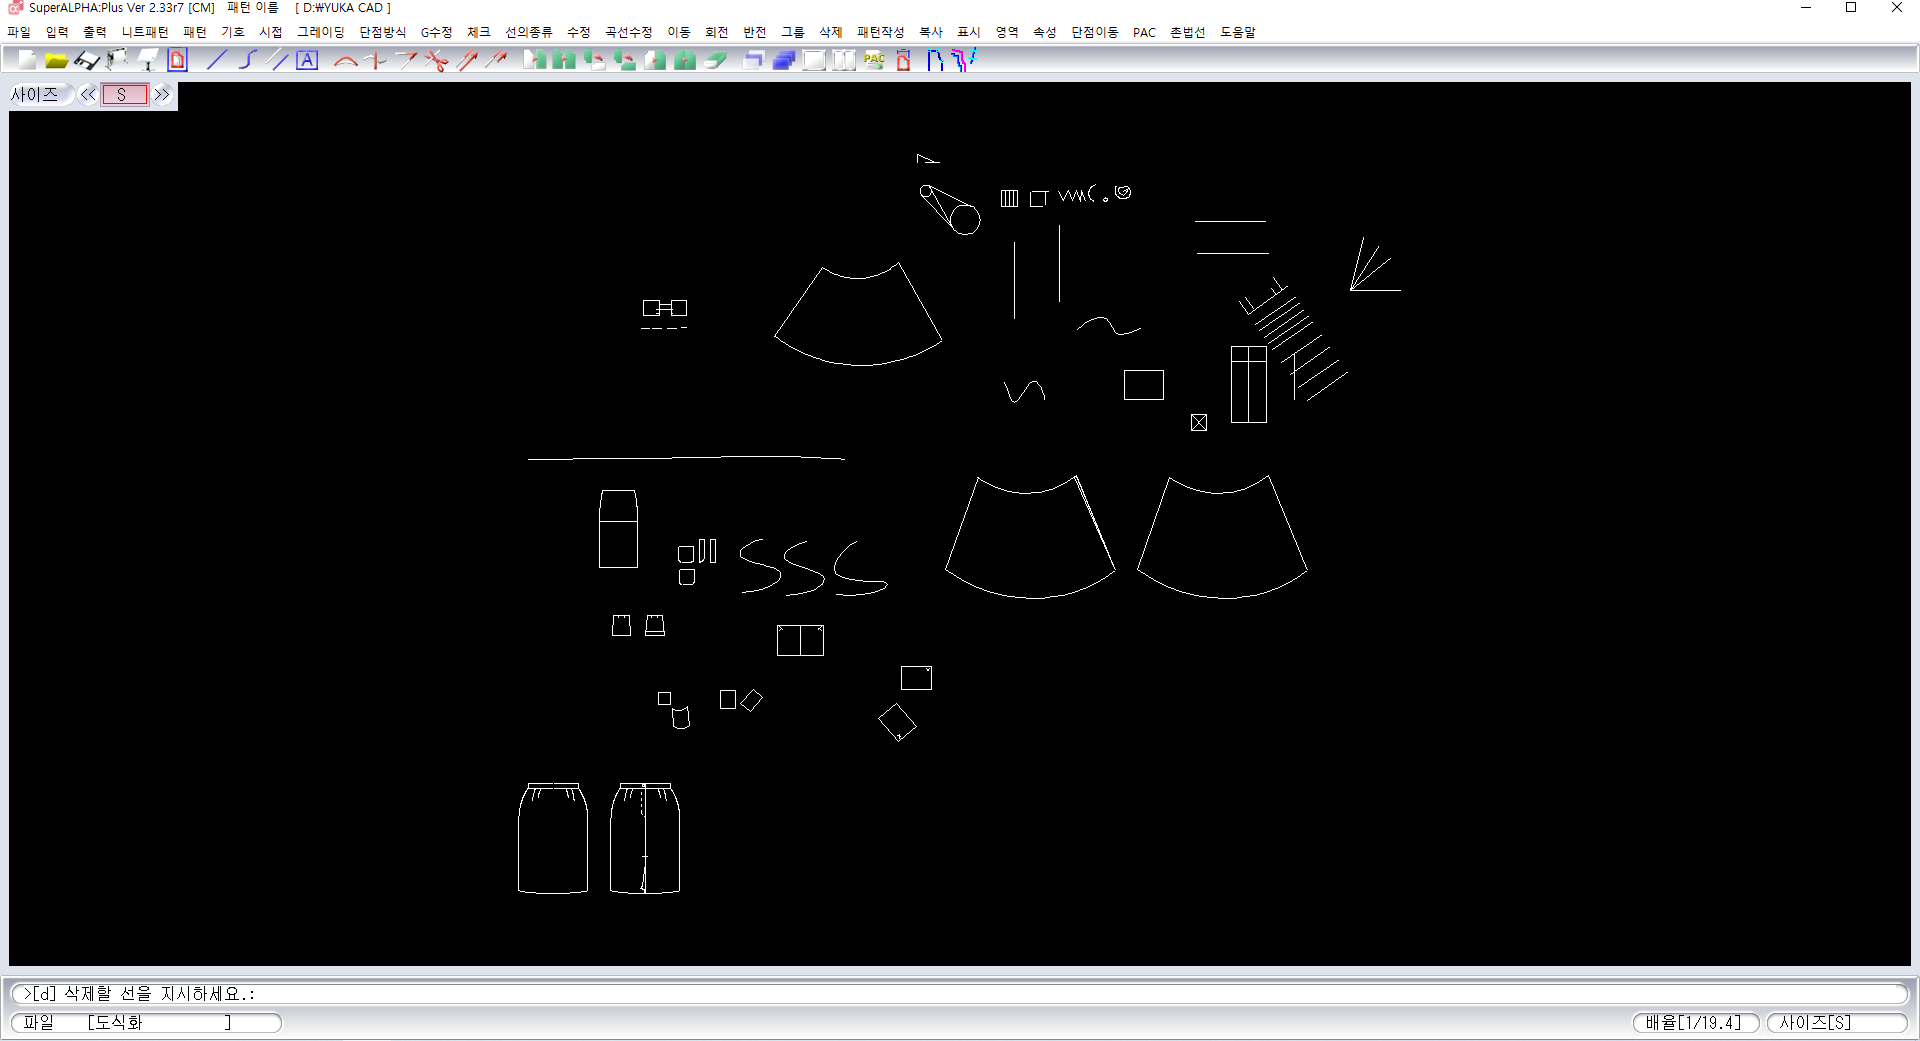
Task: Select the text 'A' tool
Action: (307, 60)
